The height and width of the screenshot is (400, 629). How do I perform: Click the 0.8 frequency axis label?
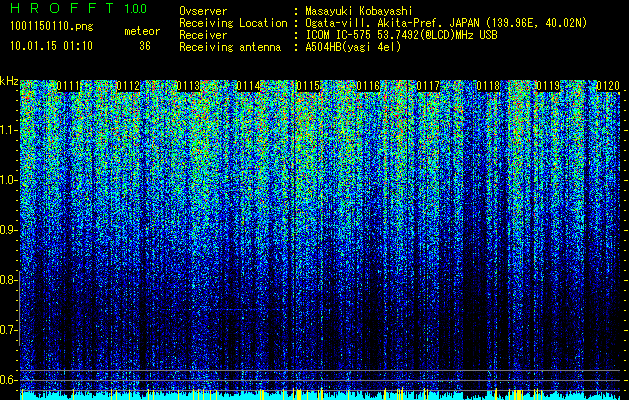click(9, 280)
